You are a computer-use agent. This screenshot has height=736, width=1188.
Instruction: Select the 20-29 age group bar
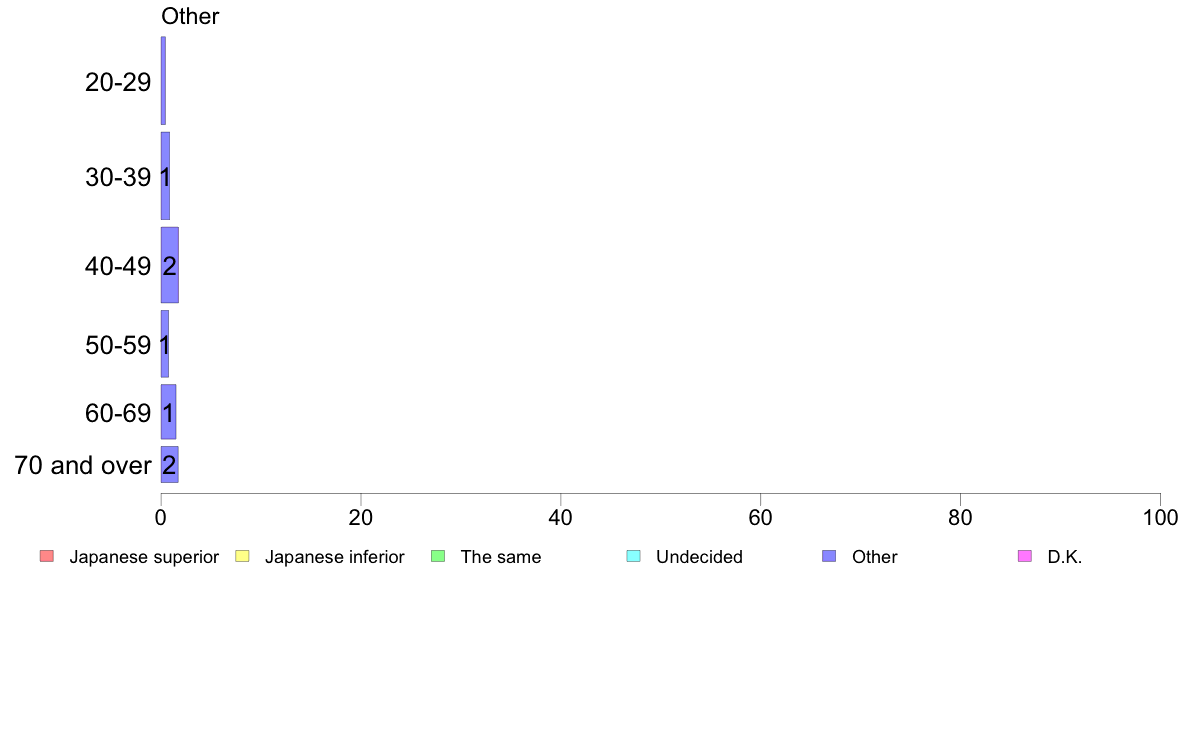pyautogui.click(x=163, y=81)
